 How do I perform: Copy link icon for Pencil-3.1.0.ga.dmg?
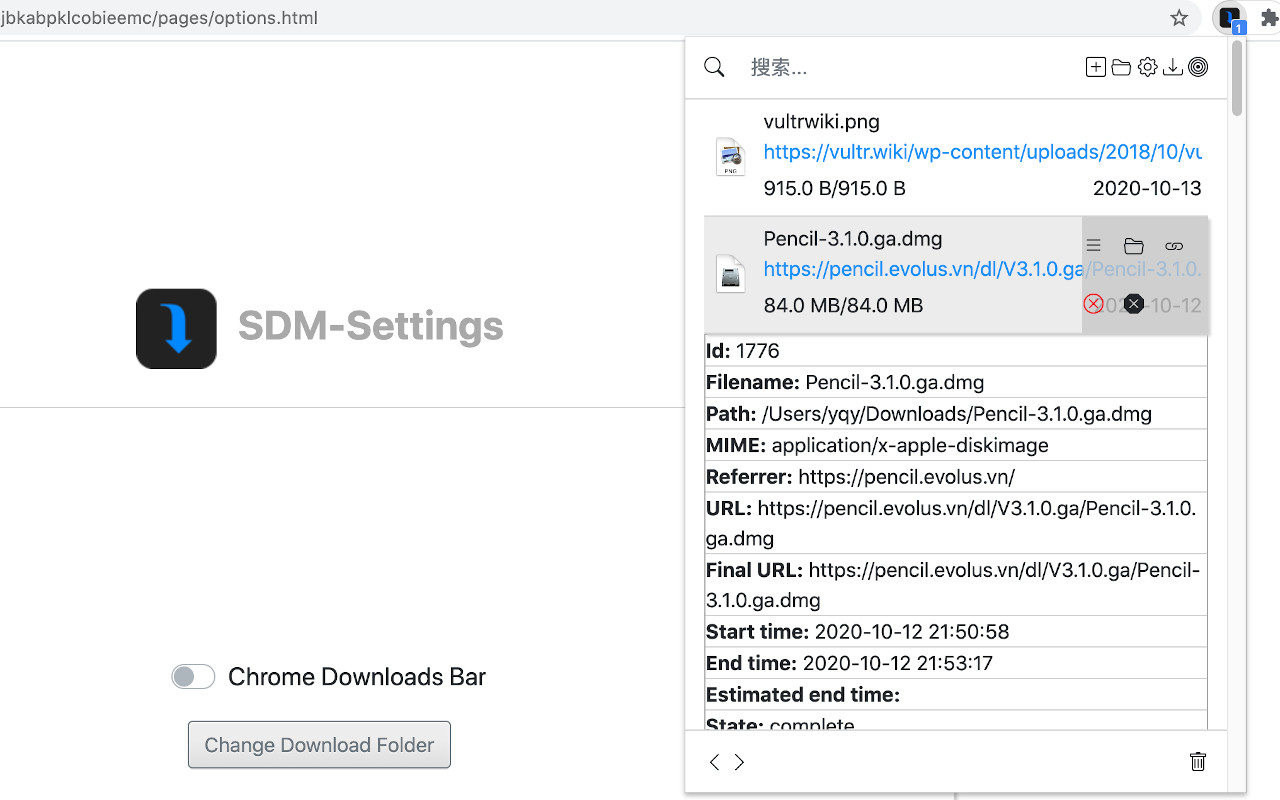pyautogui.click(x=1174, y=246)
